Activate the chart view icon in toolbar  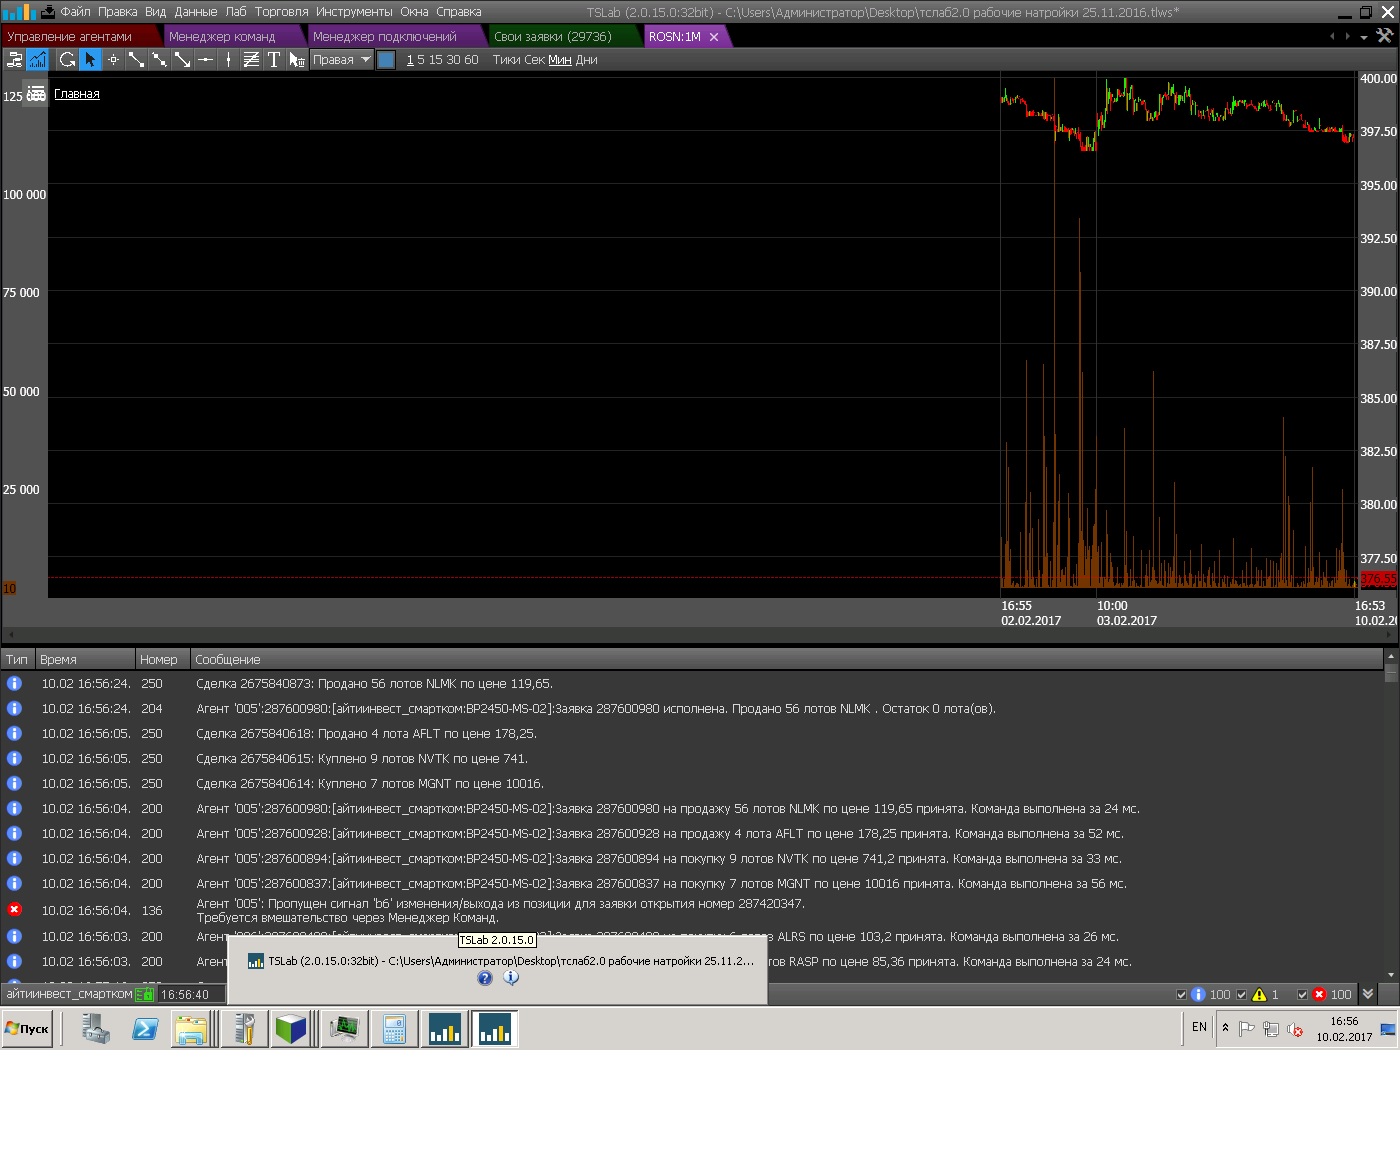click(x=37, y=60)
